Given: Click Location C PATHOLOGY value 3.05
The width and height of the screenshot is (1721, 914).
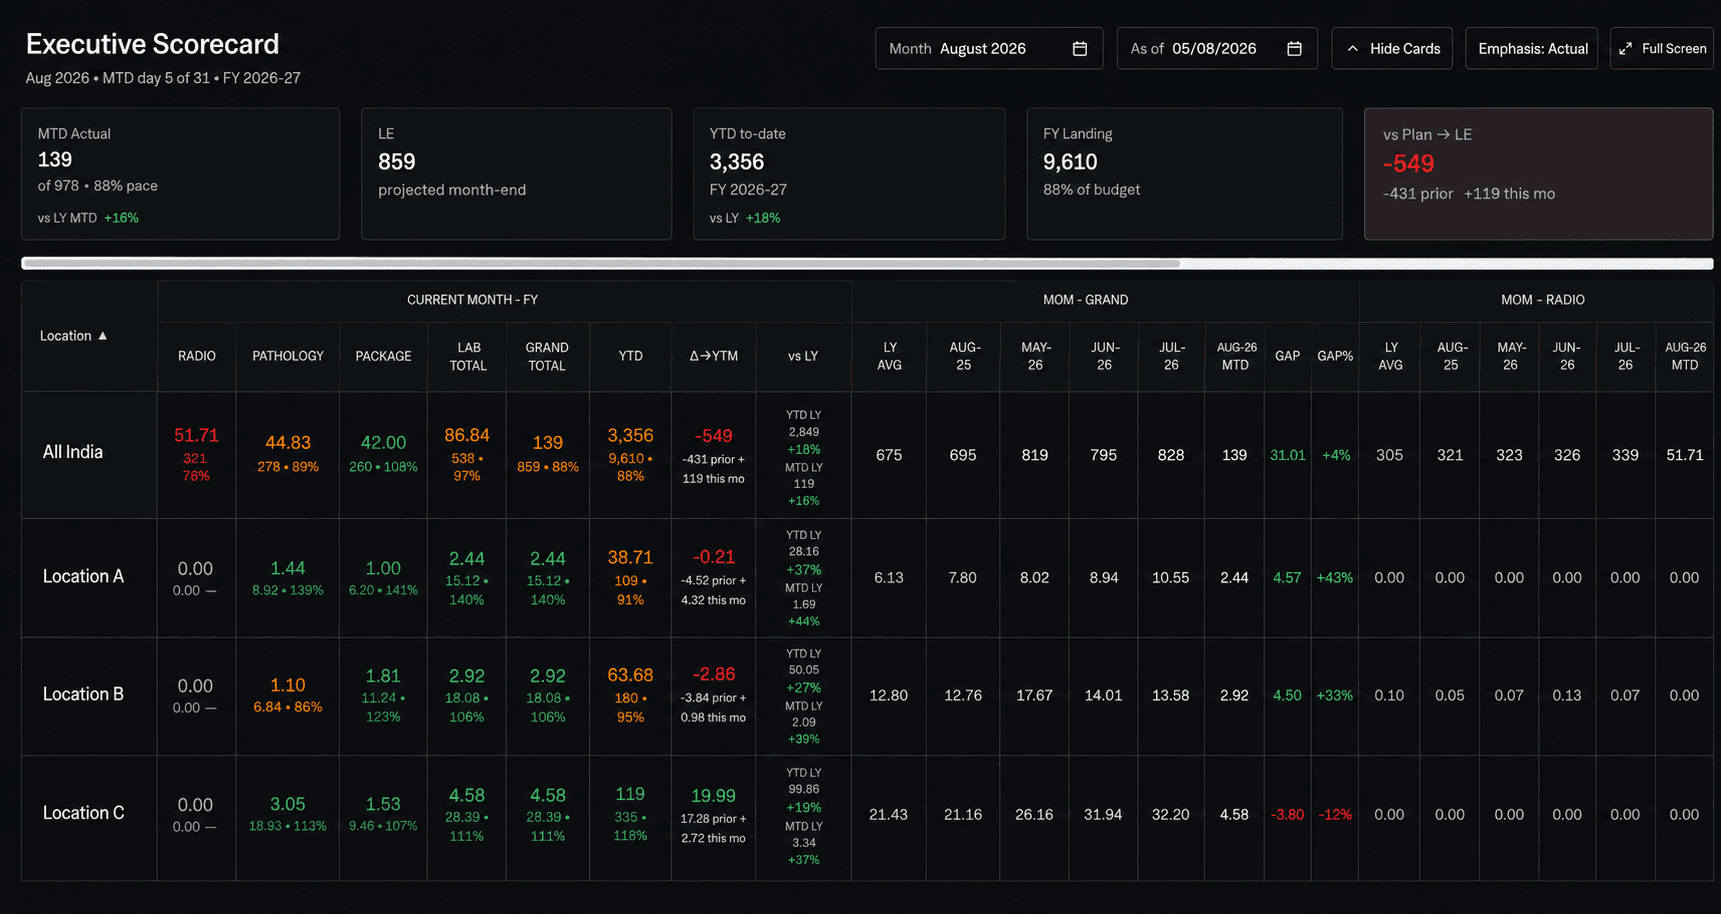Looking at the screenshot, I should pyautogui.click(x=288, y=804).
